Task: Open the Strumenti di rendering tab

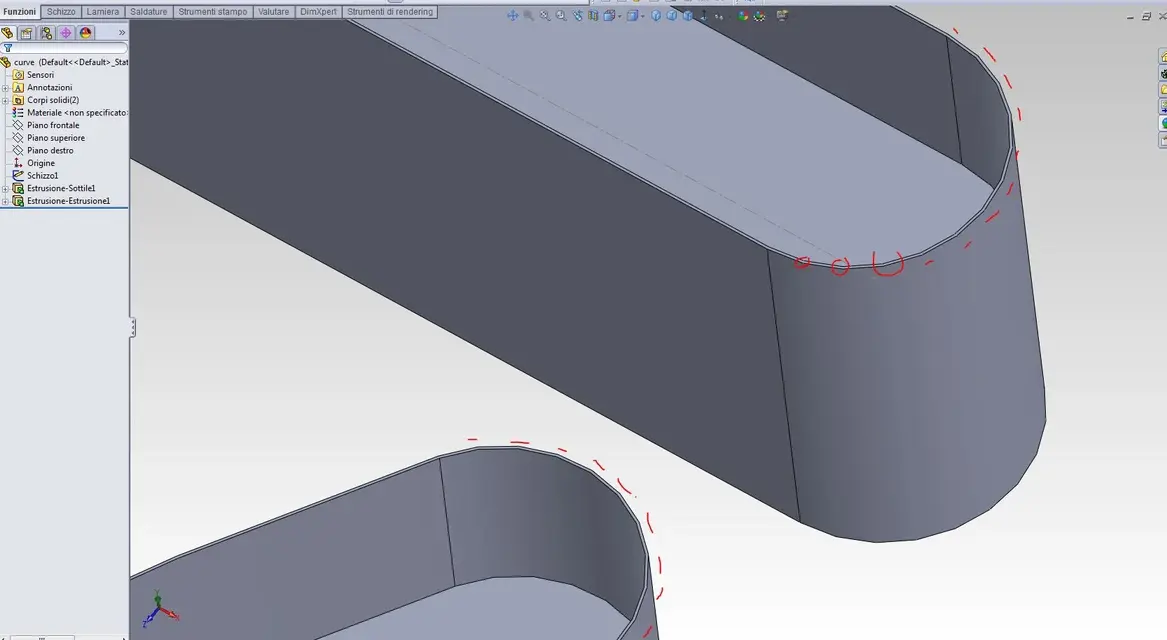Action: pos(390,12)
